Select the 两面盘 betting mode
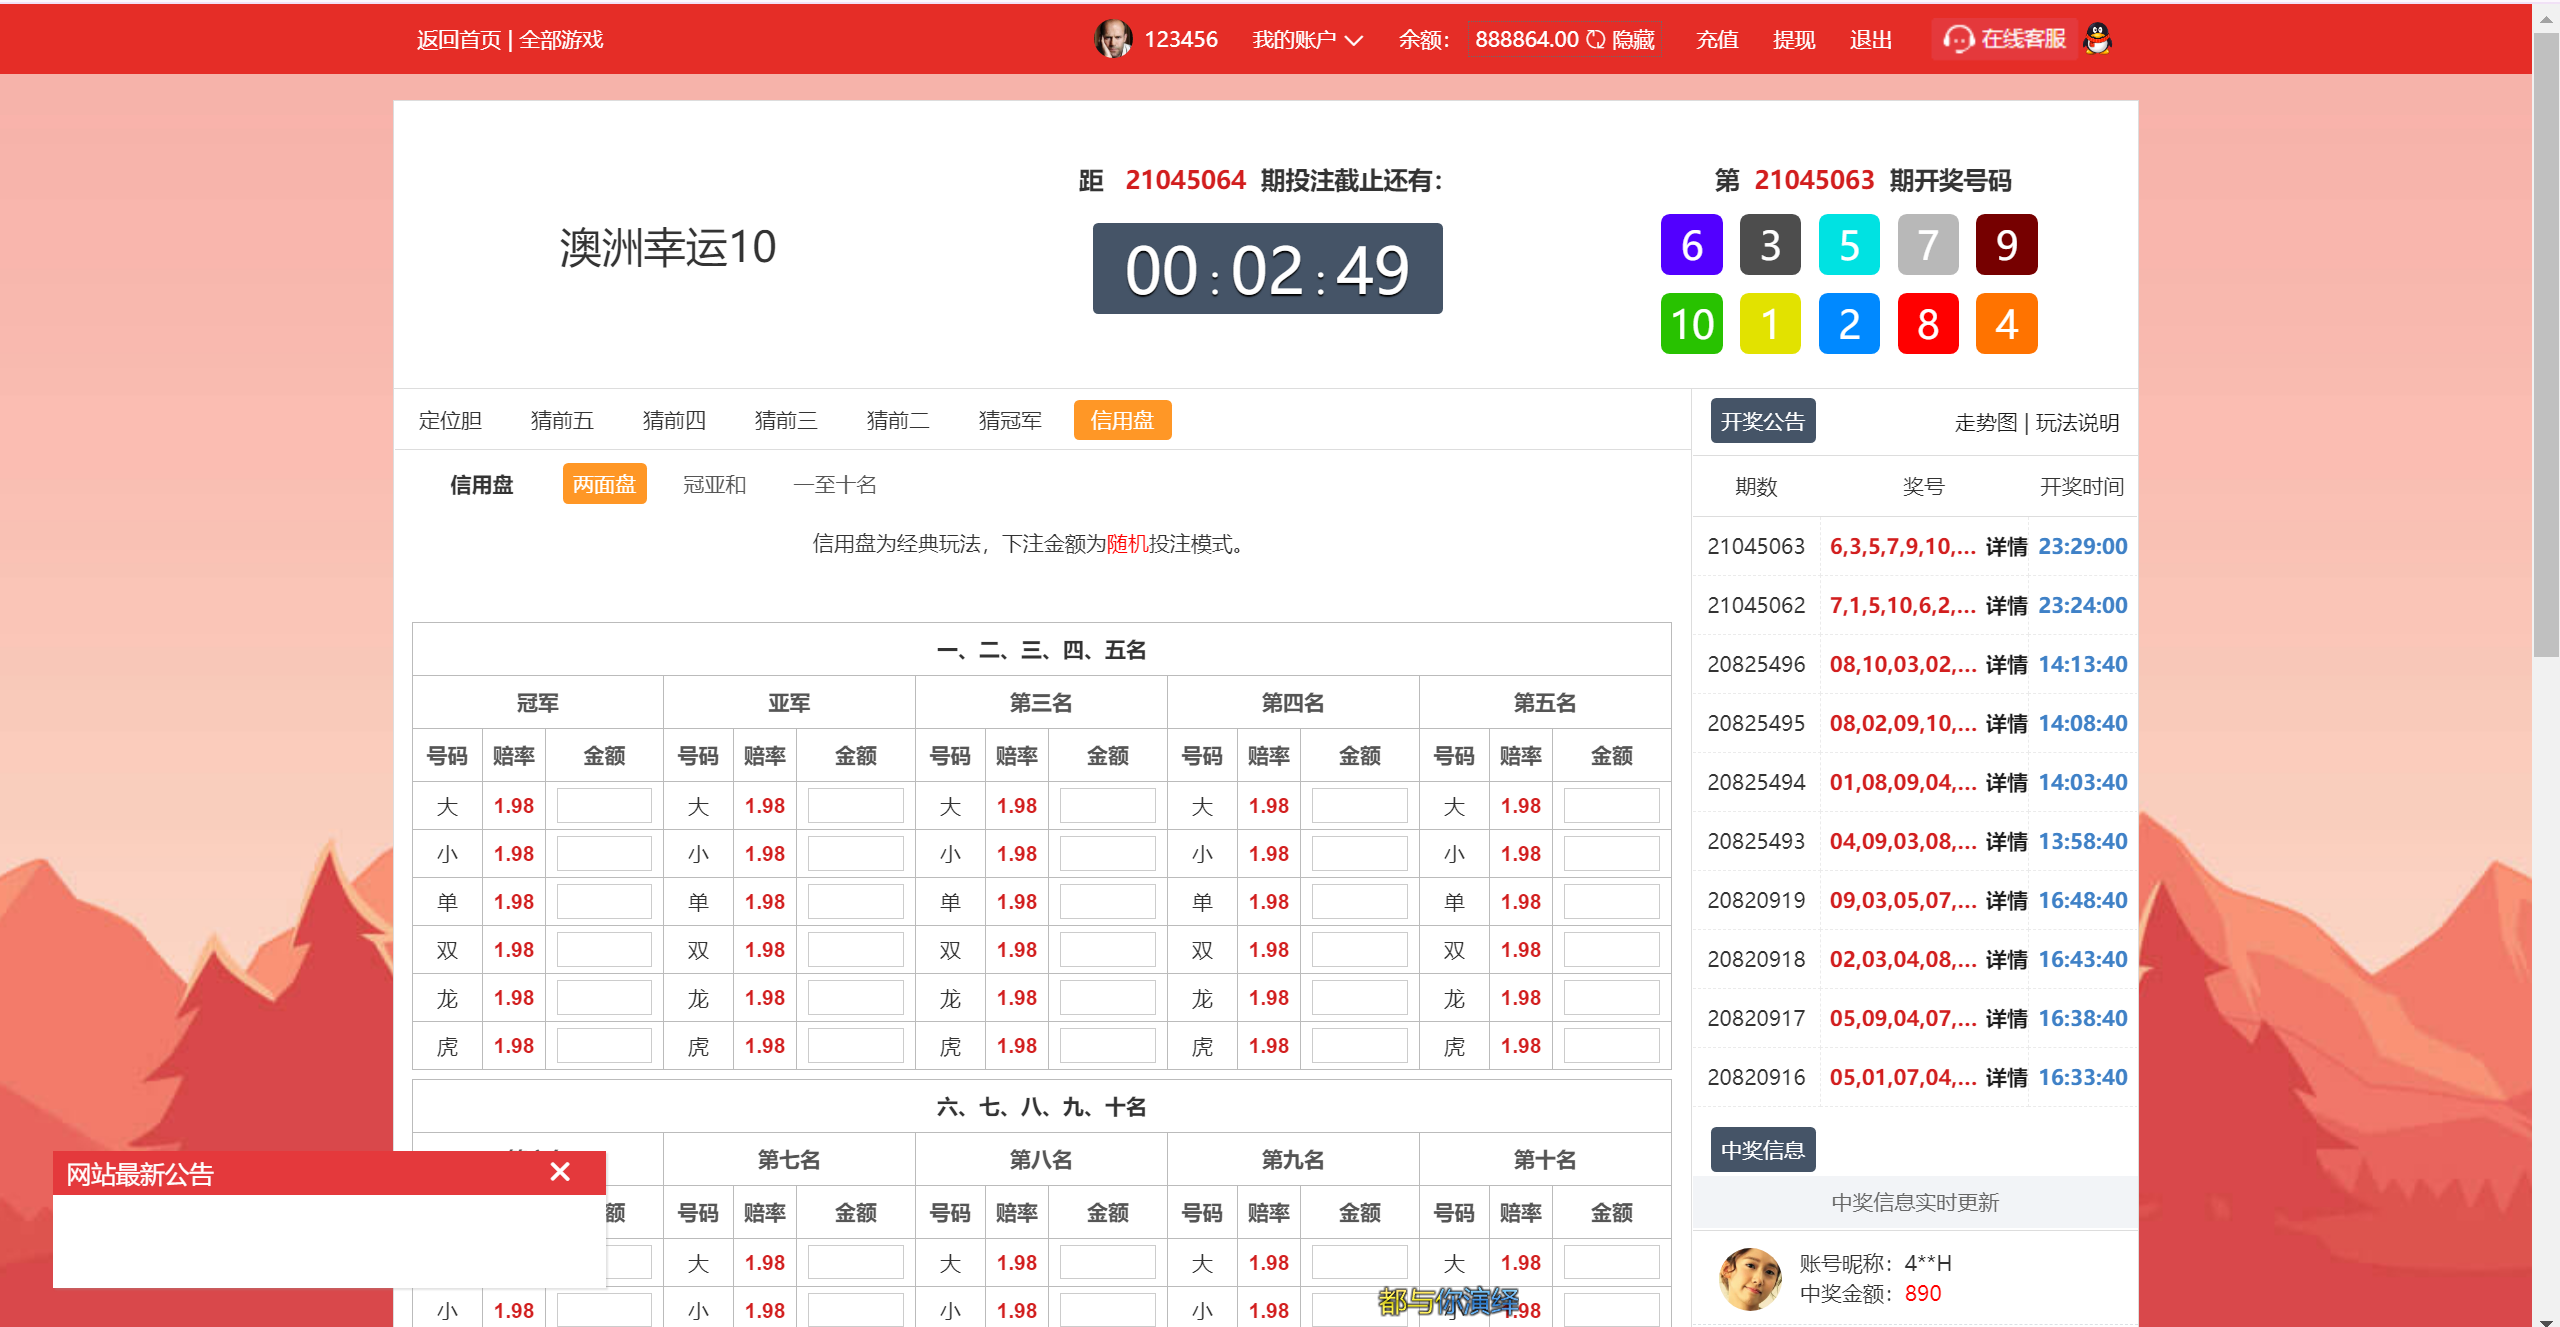The width and height of the screenshot is (2560, 1327). 604,484
